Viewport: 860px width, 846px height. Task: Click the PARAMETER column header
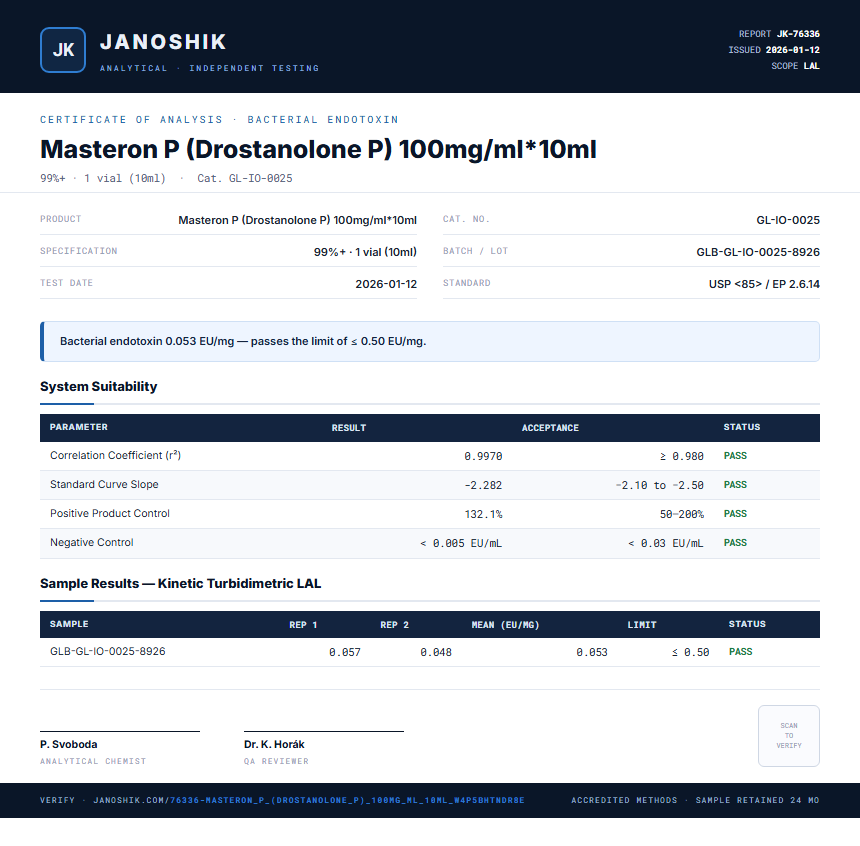(x=78, y=427)
